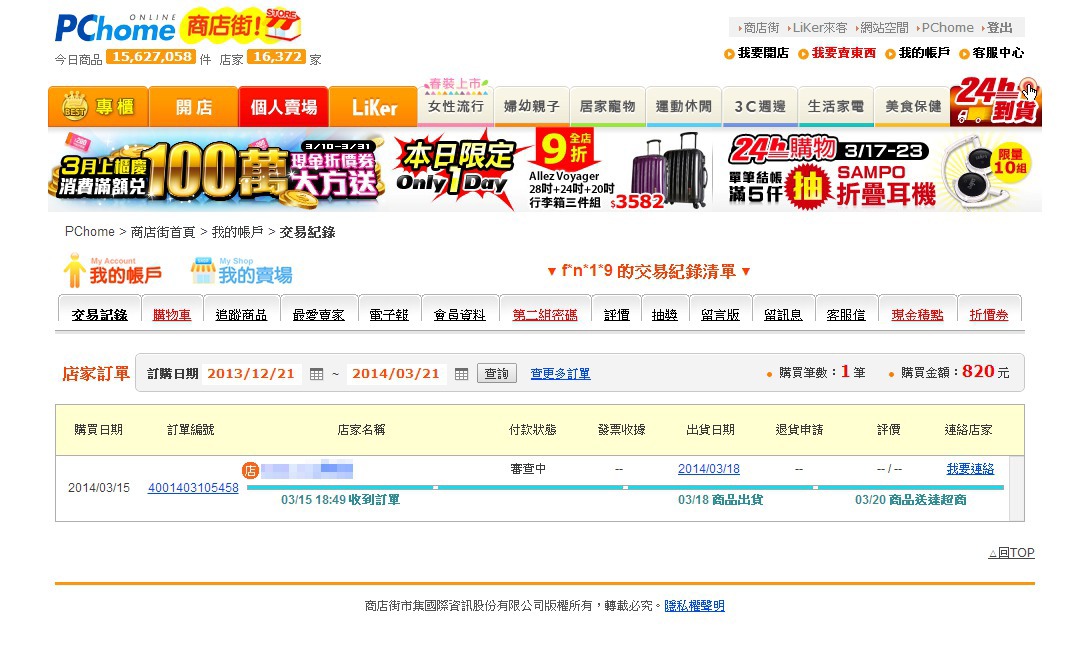Open the PChome top bar link

pos(947,28)
